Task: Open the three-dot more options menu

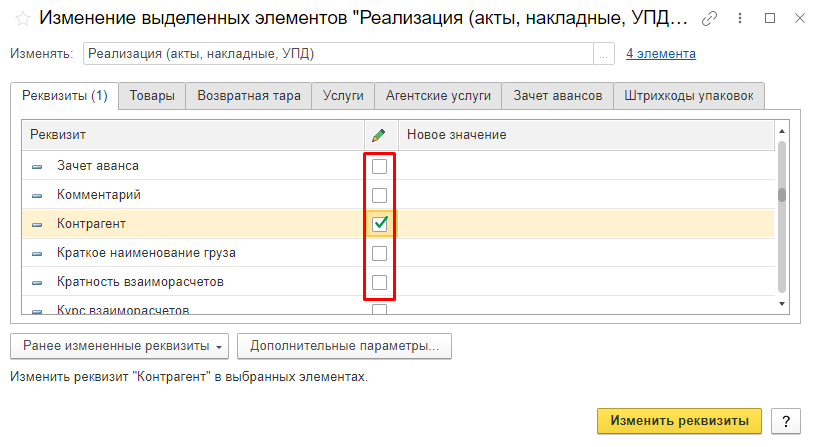Action: 741,18
